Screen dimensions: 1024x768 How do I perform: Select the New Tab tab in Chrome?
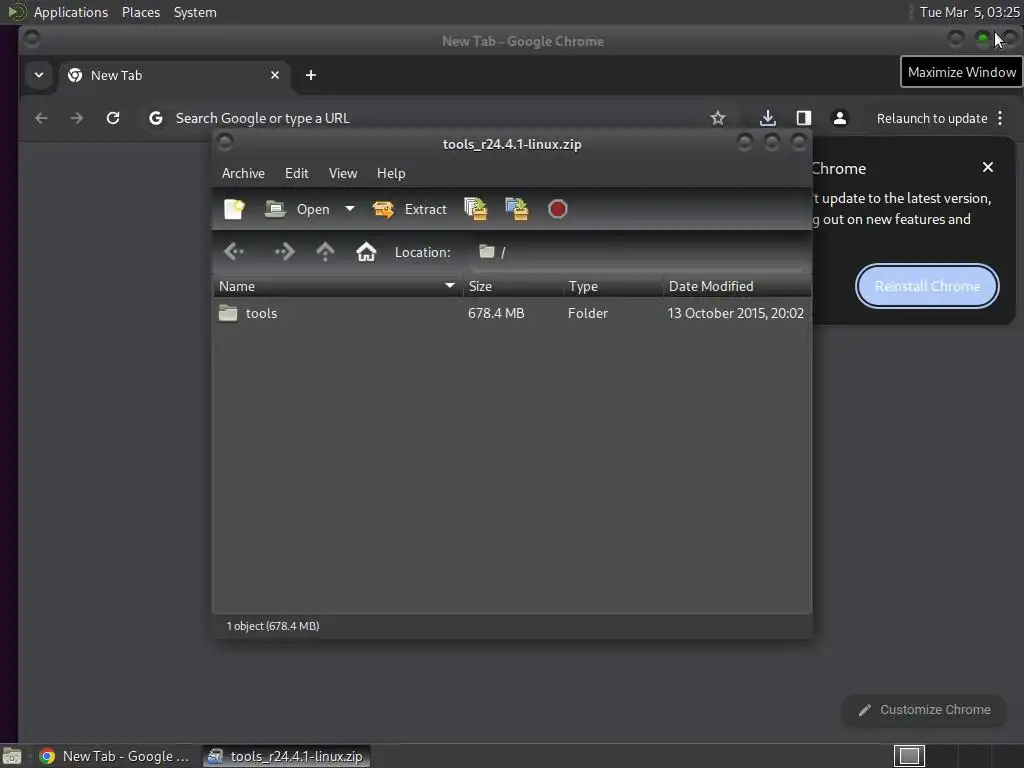174,75
